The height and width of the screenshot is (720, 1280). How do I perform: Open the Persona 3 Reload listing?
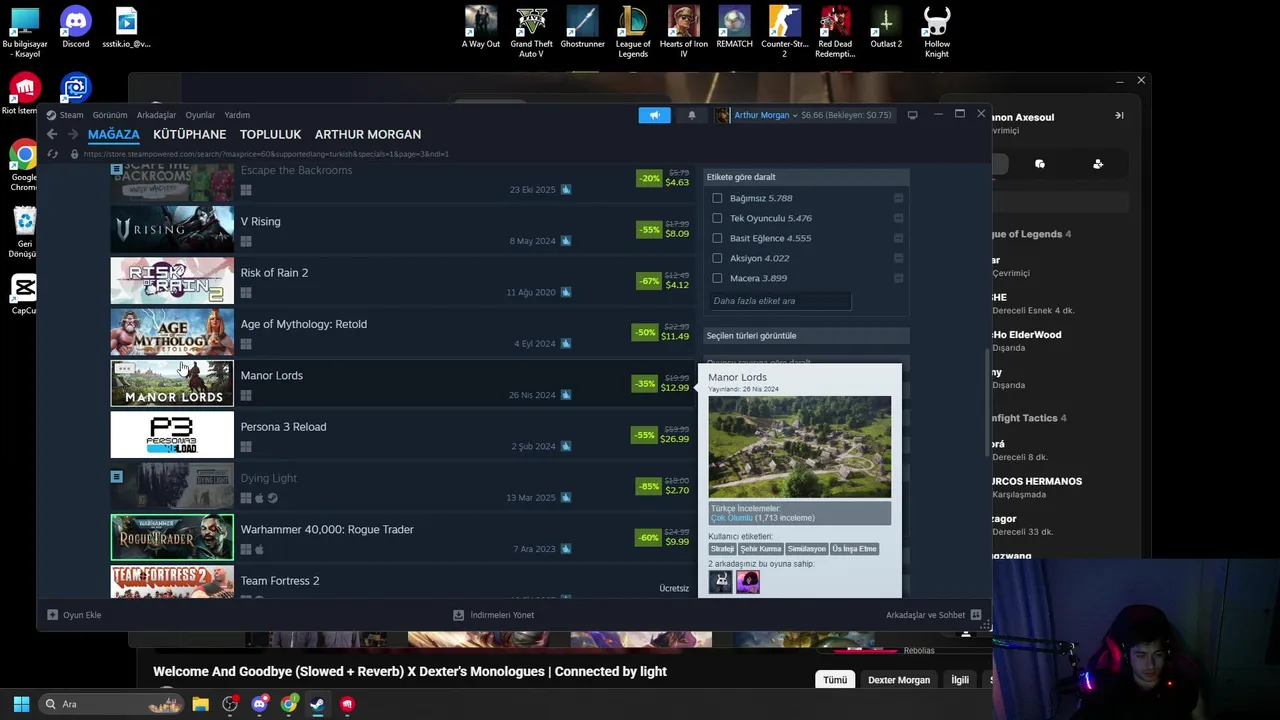402,435
